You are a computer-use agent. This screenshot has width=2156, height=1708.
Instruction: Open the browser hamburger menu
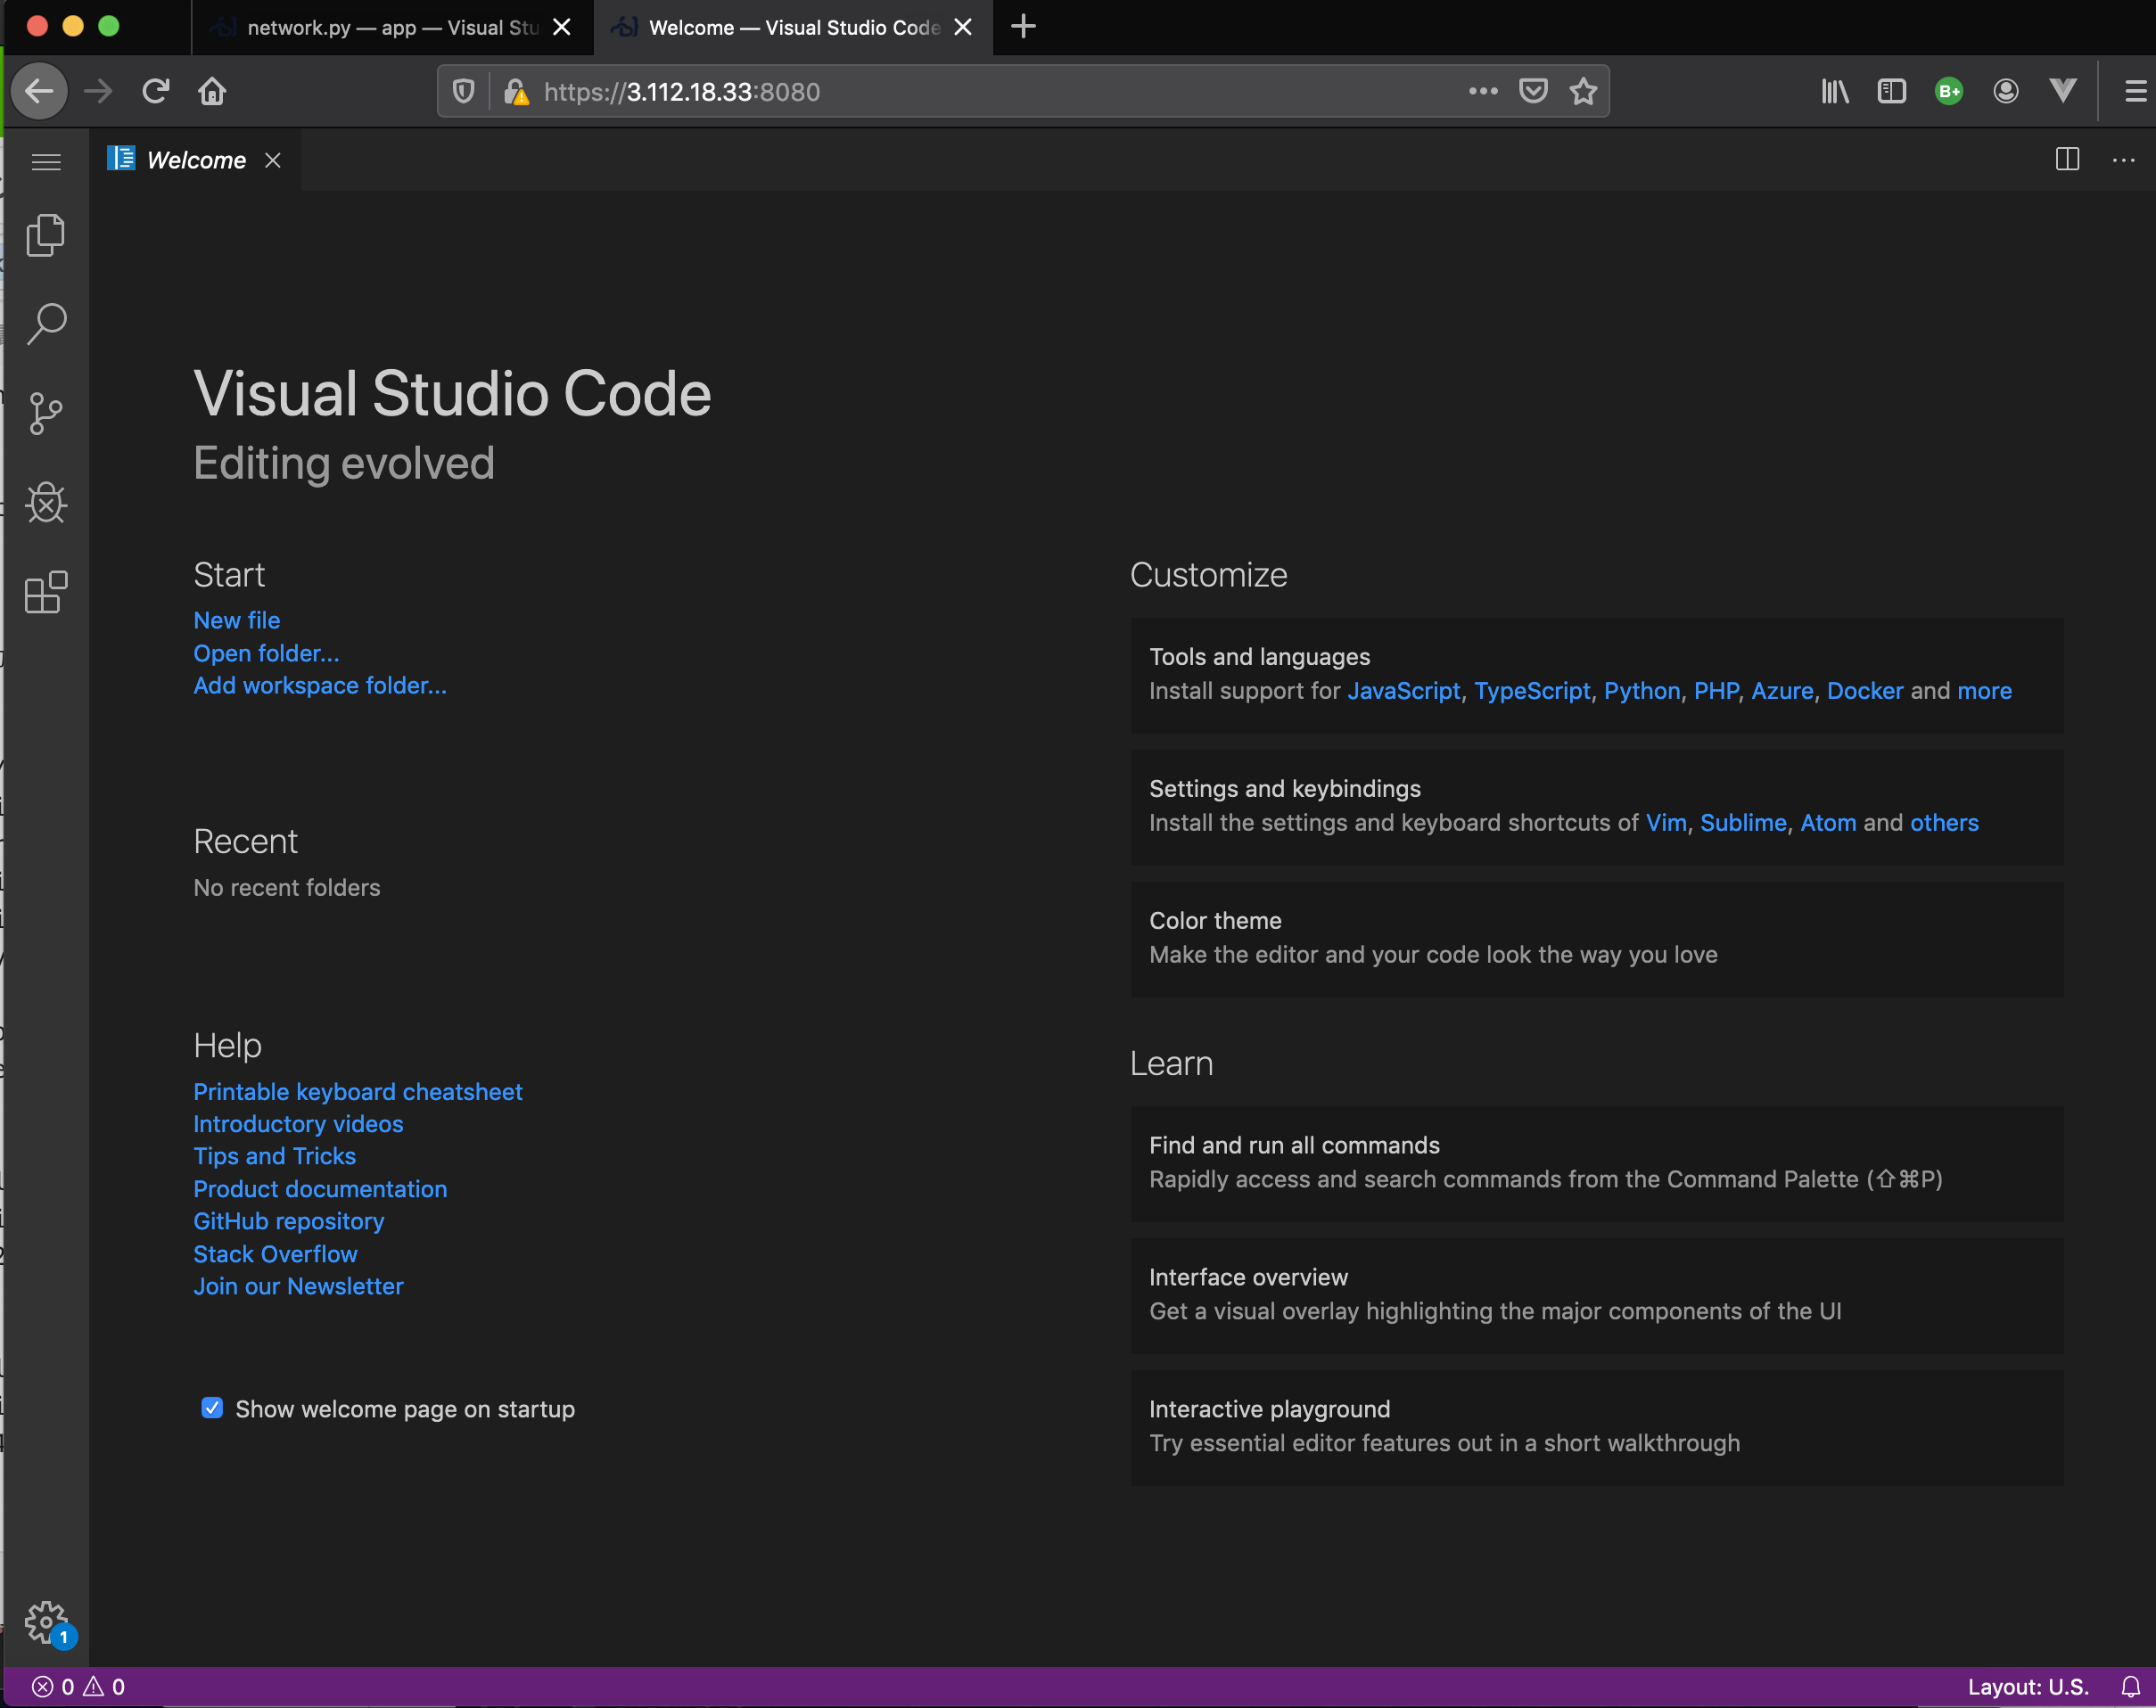tap(2135, 91)
